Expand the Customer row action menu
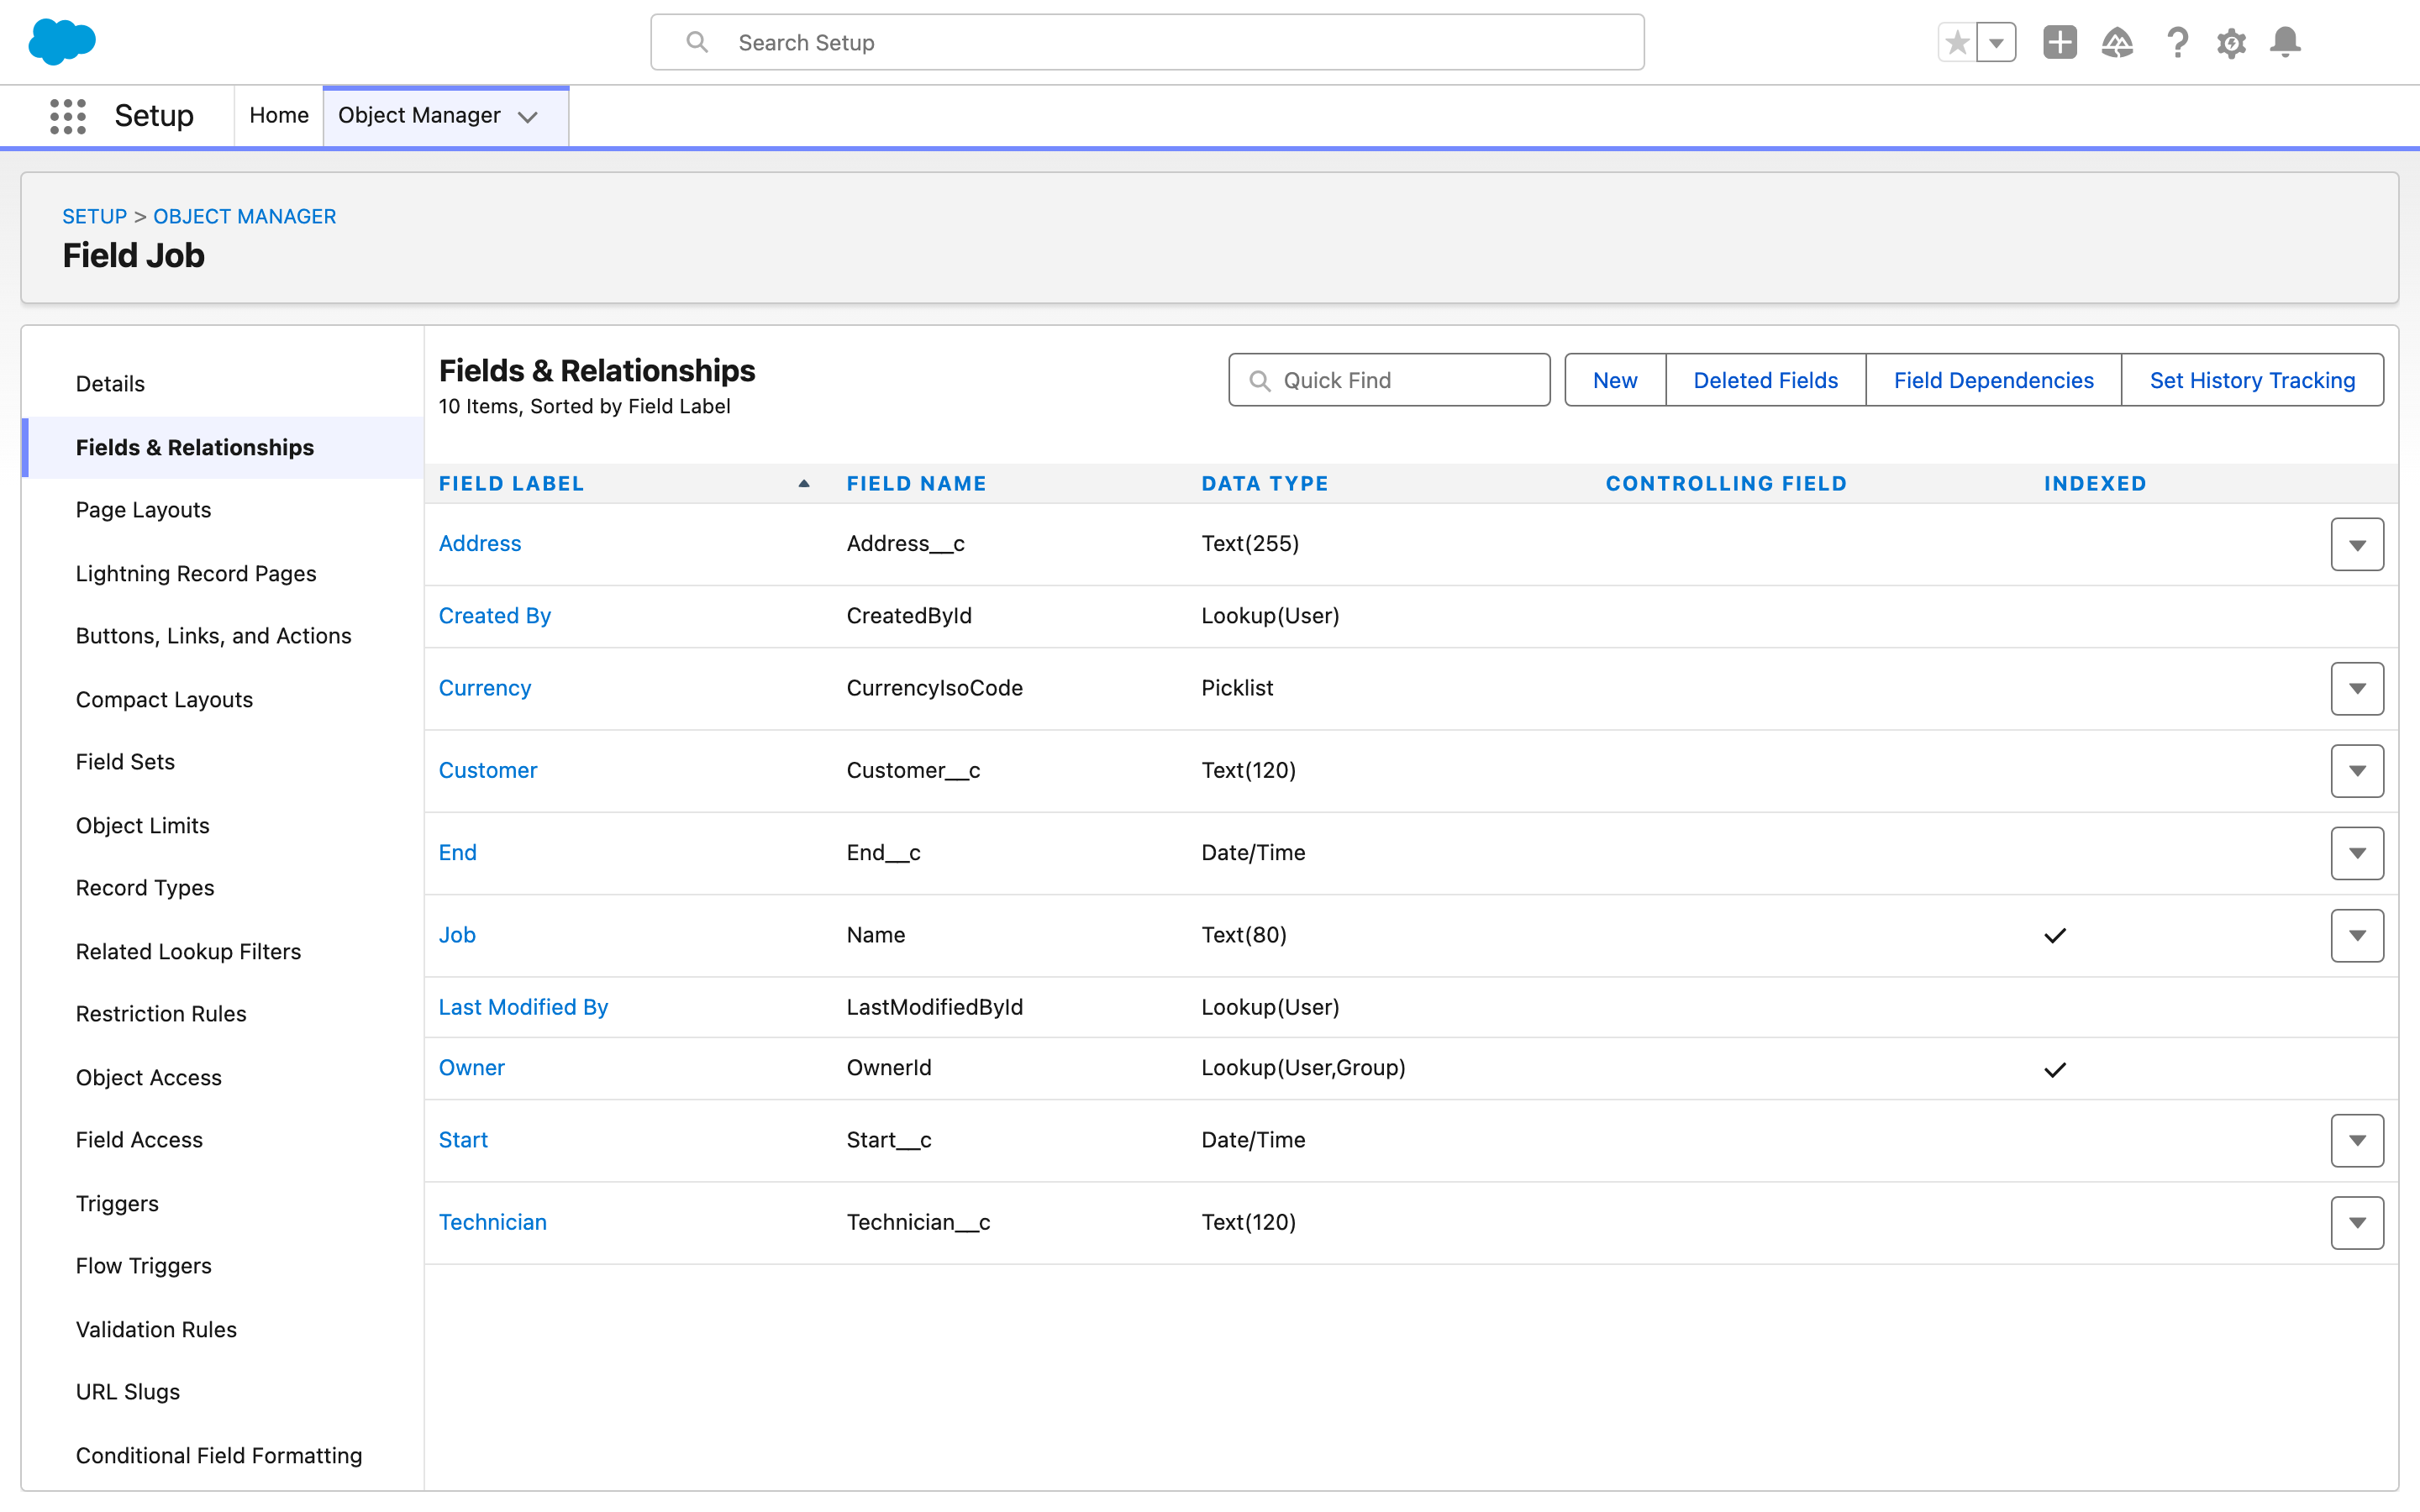2420x1512 pixels. (2357, 771)
